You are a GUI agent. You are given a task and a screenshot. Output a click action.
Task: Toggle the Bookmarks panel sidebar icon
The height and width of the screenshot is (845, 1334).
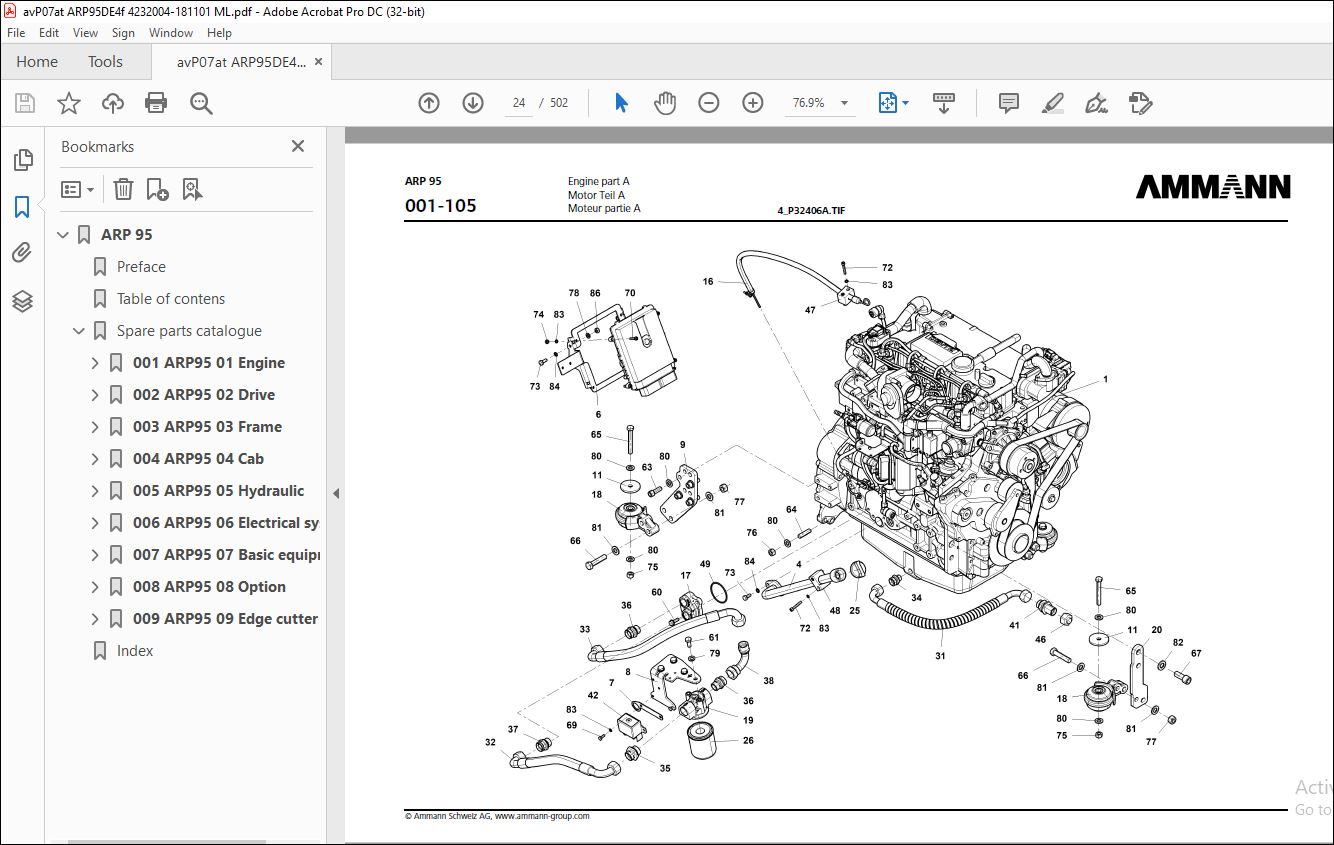[22, 207]
